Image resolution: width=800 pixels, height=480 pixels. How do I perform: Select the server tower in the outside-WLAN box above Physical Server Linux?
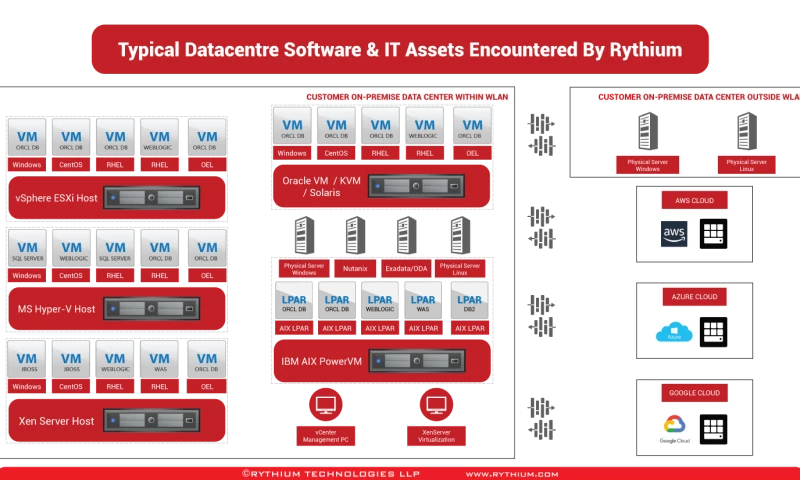[747, 131]
